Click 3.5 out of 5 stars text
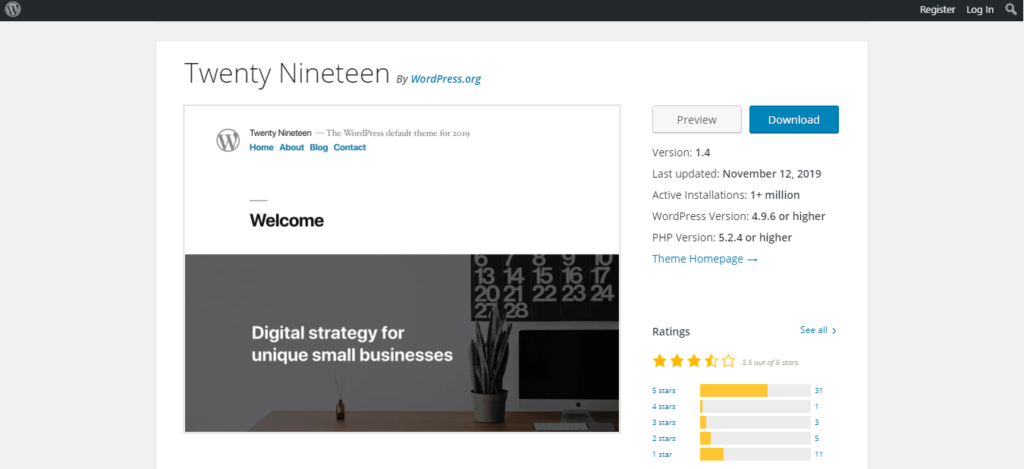The image size is (1024, 469). [771, 363]
